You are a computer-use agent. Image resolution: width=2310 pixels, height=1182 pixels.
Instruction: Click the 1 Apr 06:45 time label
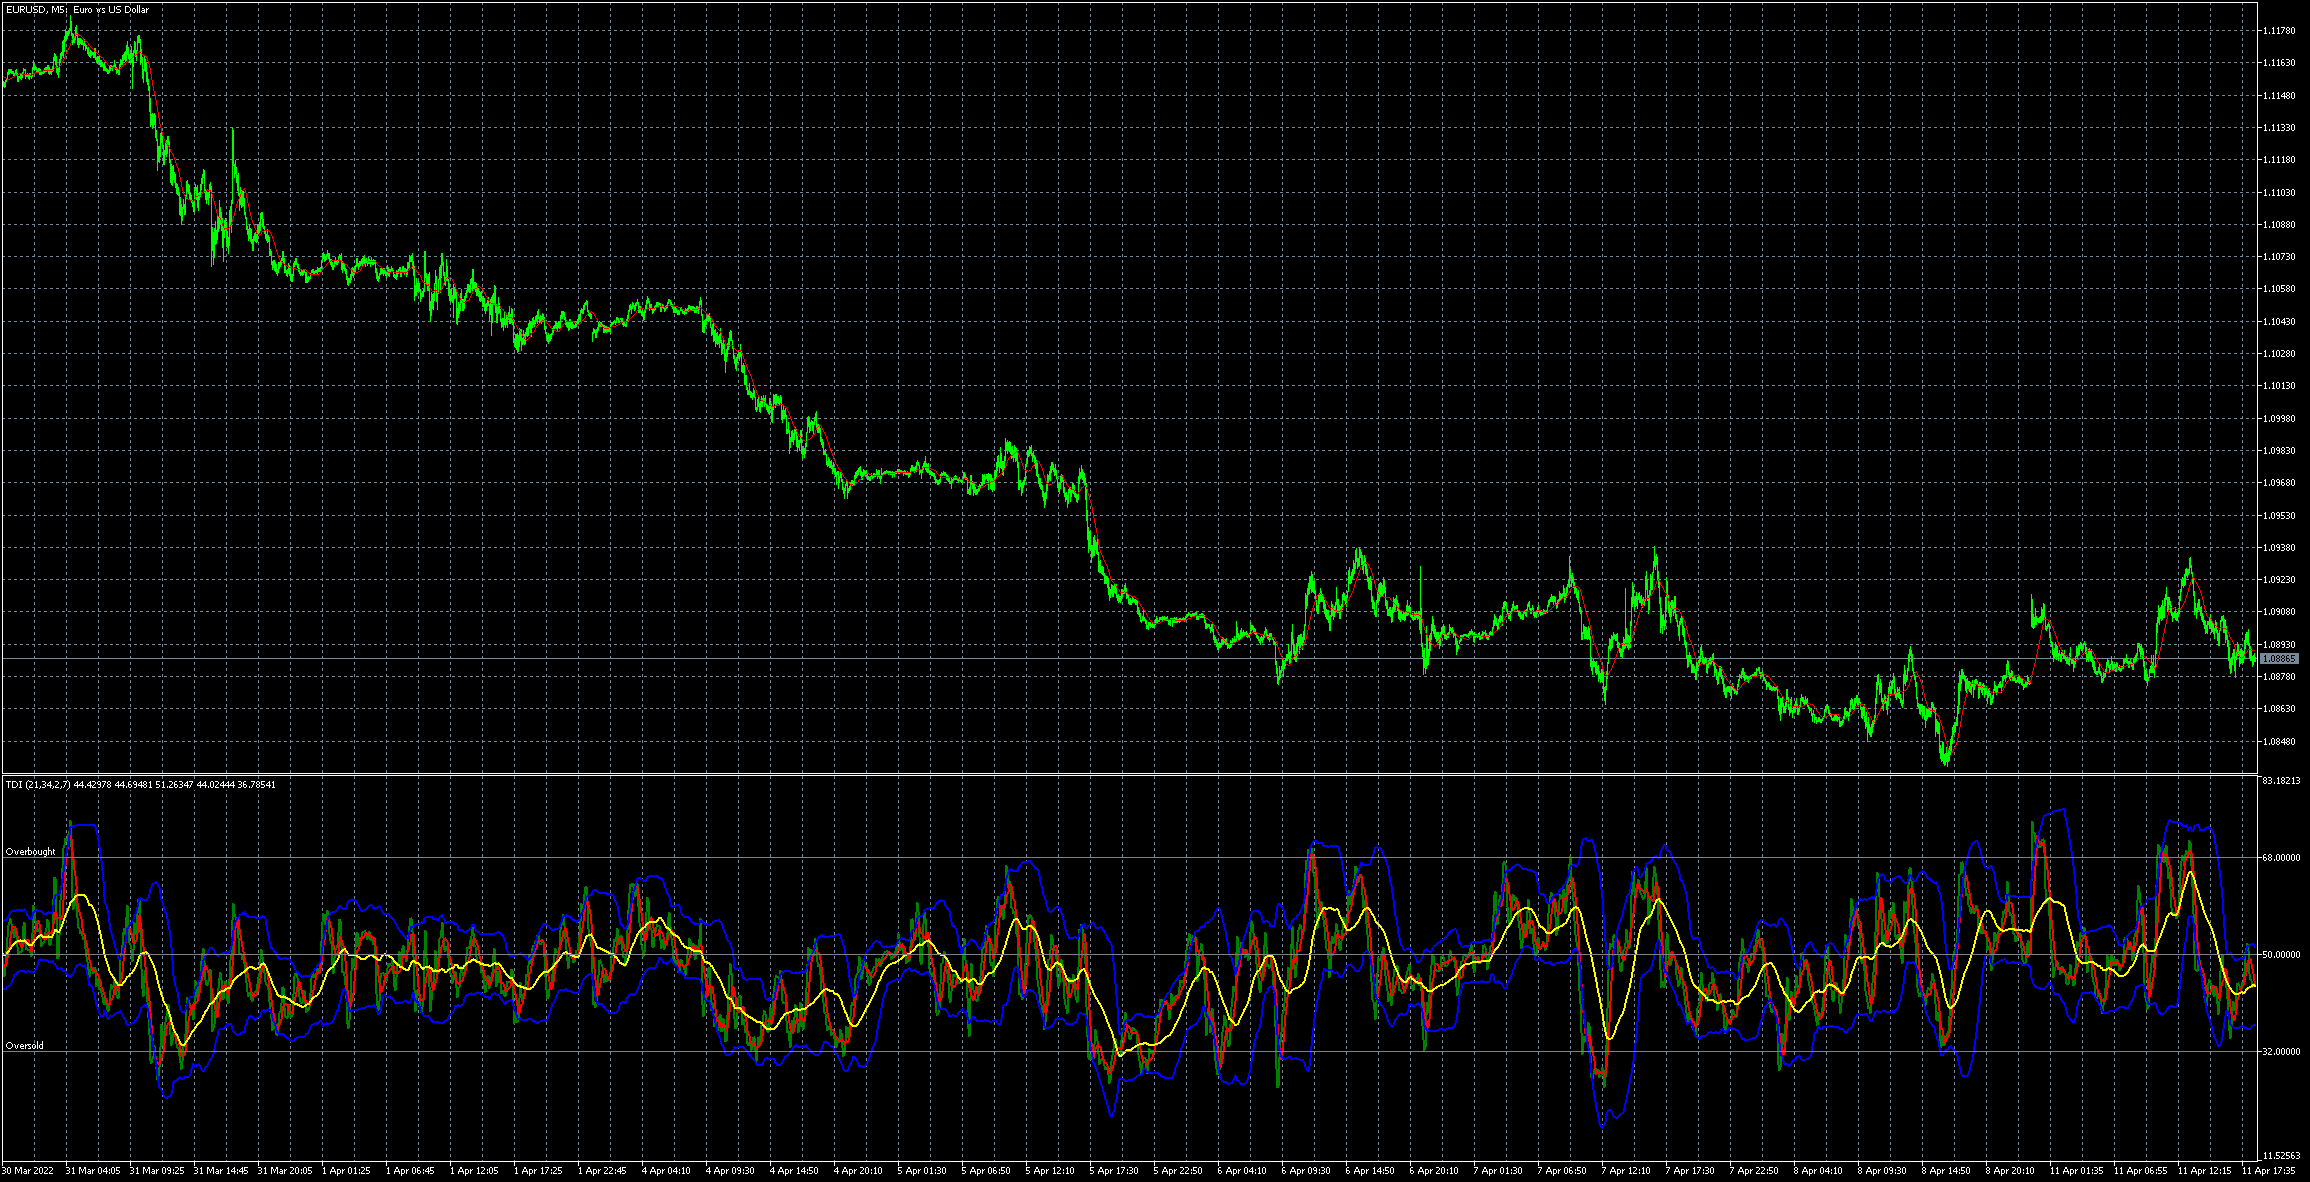[x=410, y=1170]
